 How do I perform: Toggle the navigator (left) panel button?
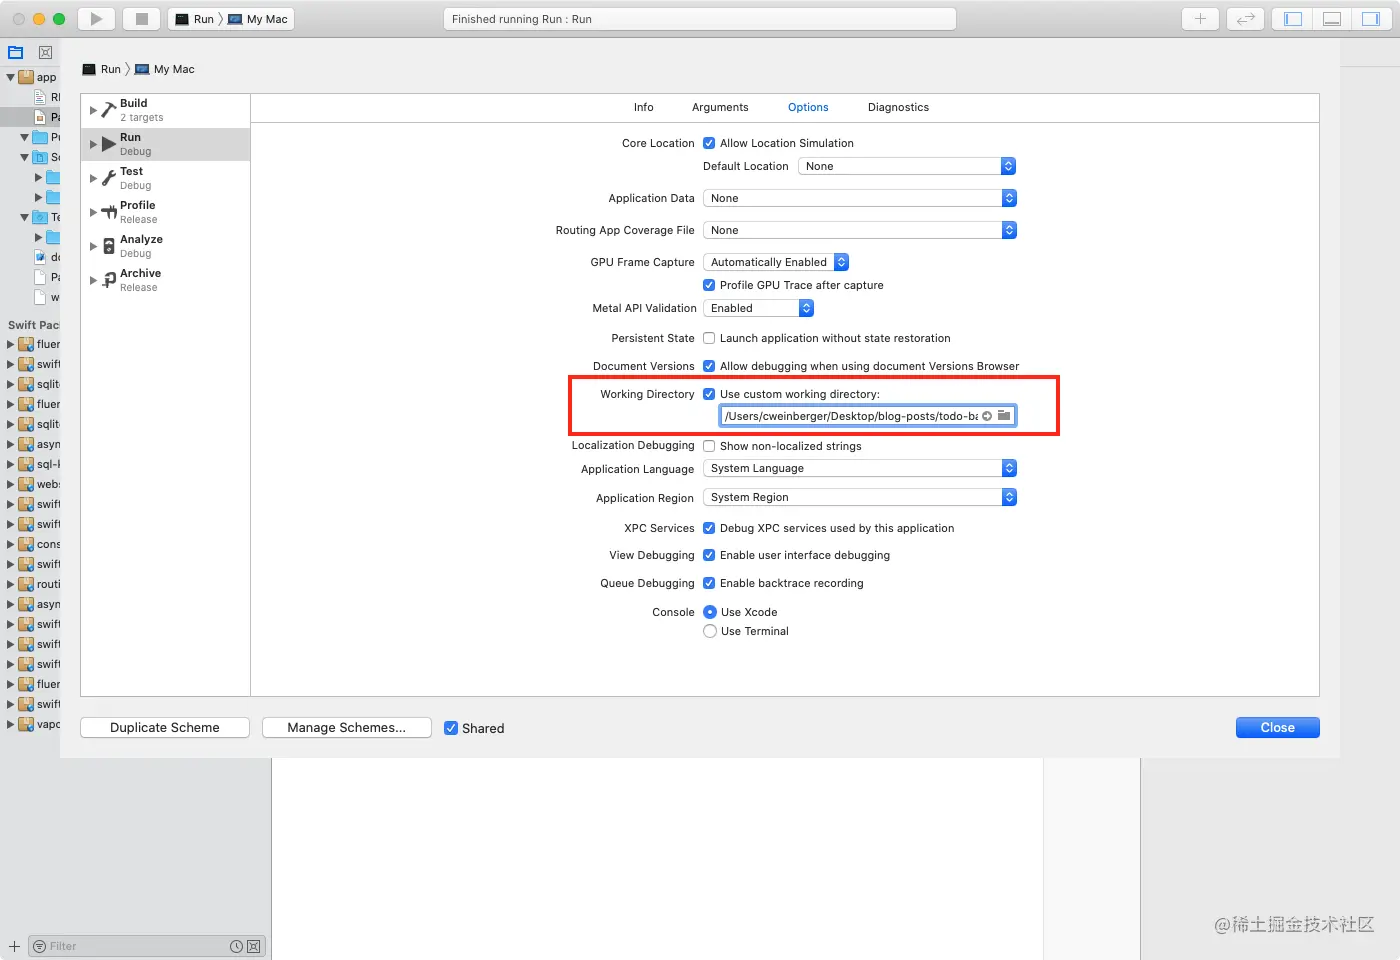point(1293,19)
